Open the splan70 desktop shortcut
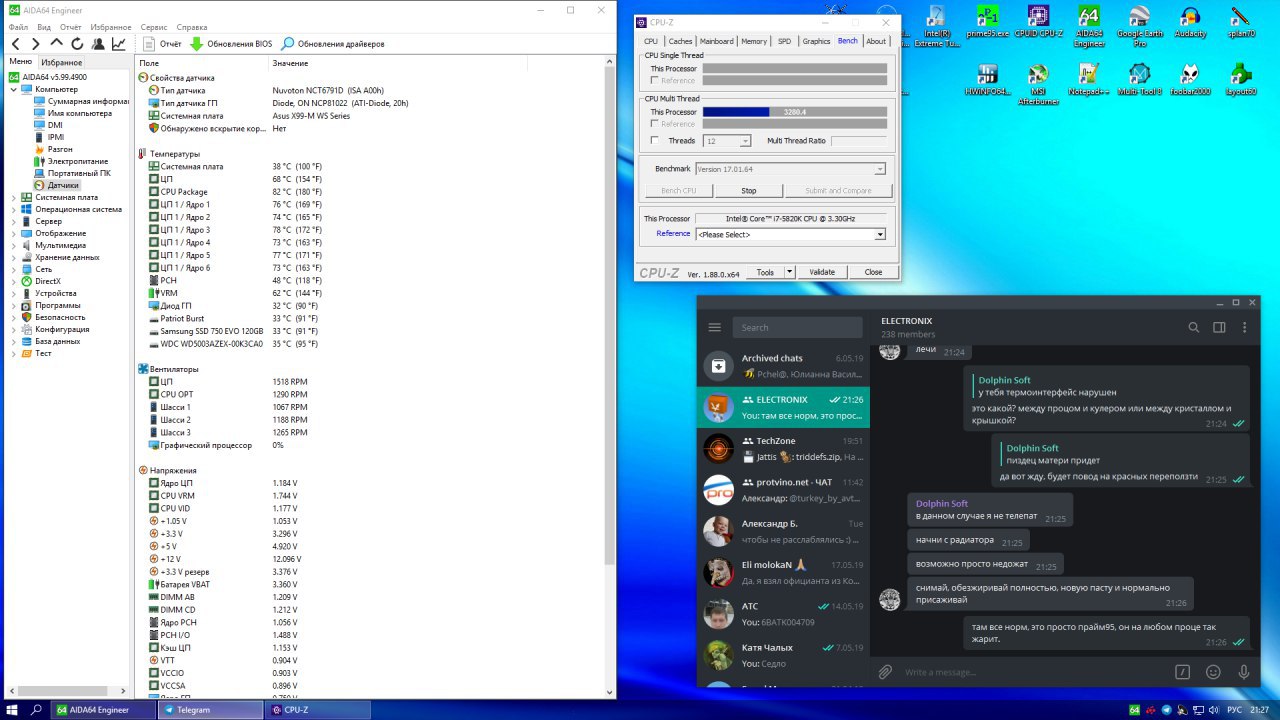This screenshot has width=1280, height=720. (x=1241, y=22)
